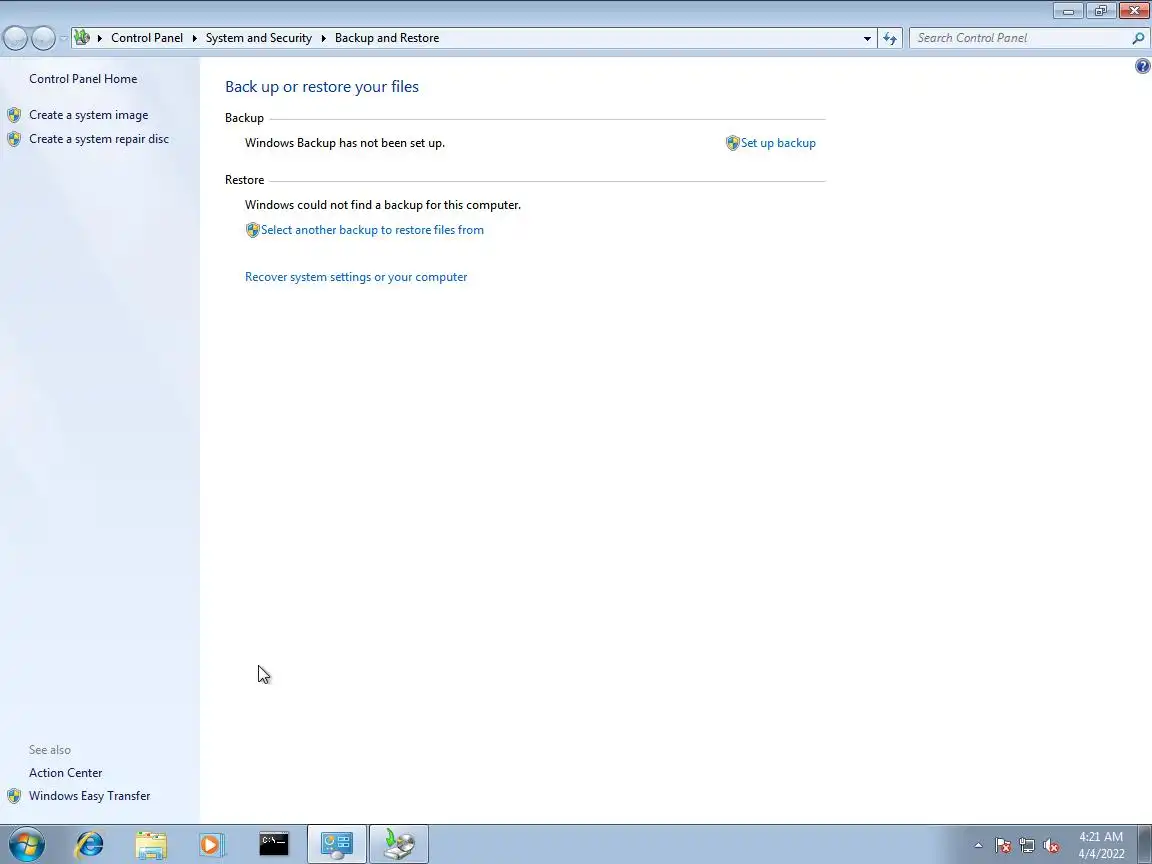Click the Show desktop strip at taskbar end
Image resolution: width=1152 pixels, height=864 pixels.
tap(1145, 844)
